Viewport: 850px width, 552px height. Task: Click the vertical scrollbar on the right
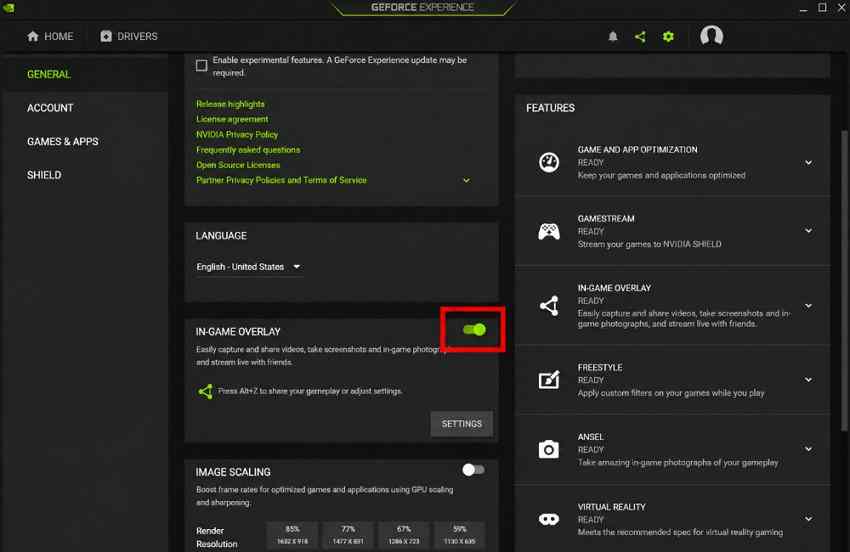click(843, 280)
